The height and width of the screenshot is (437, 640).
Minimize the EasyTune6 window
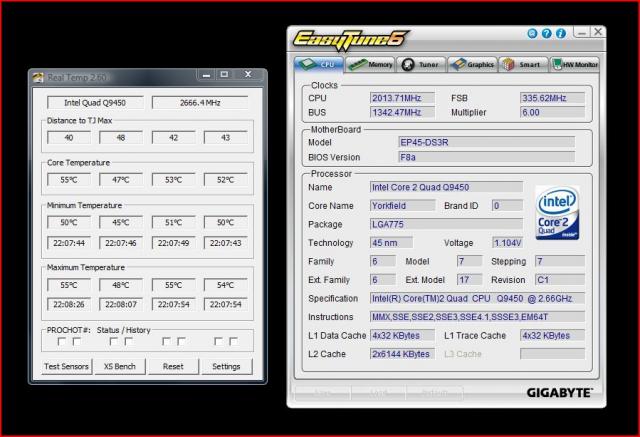pyautogui.click(x=582, y=32)
